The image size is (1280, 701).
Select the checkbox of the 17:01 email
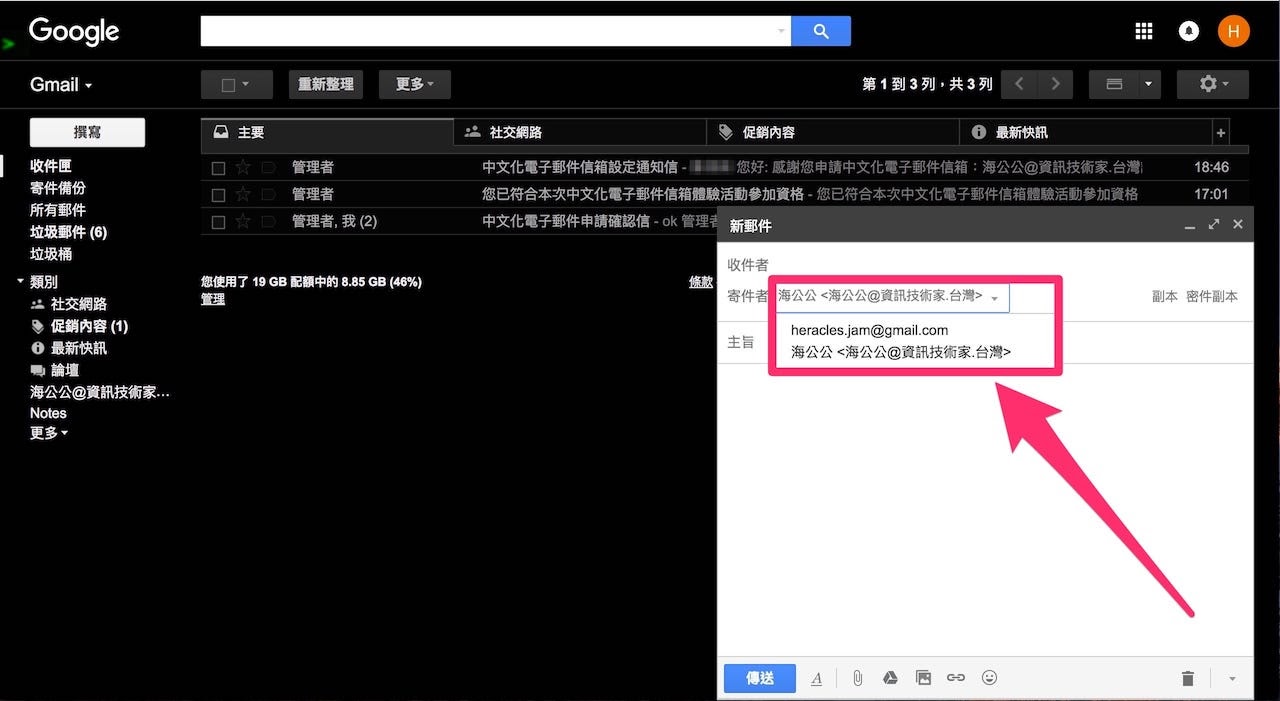pos(218,194)
